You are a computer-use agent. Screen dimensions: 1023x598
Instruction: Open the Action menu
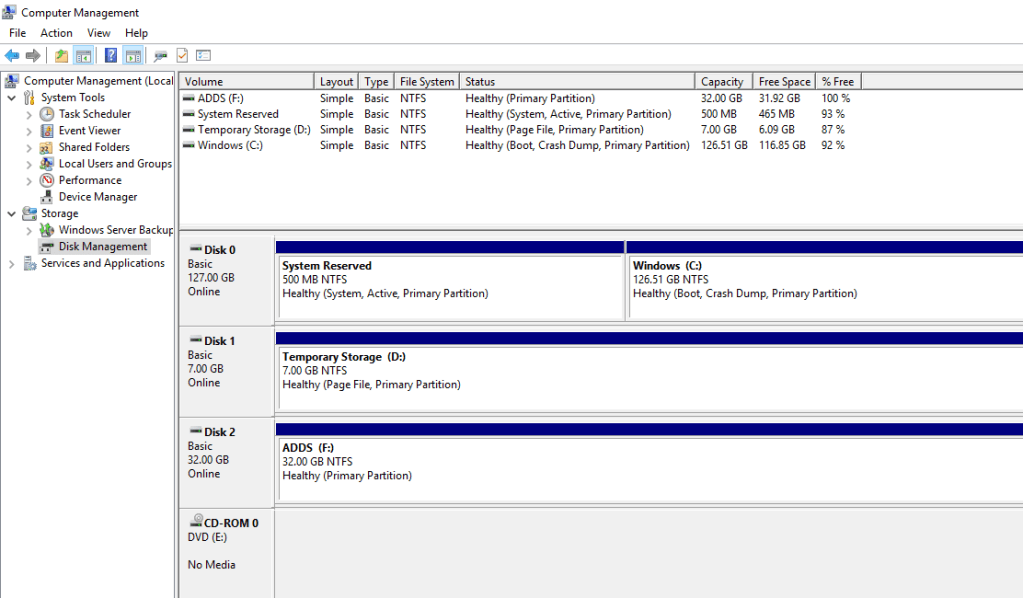coord(56,33)
